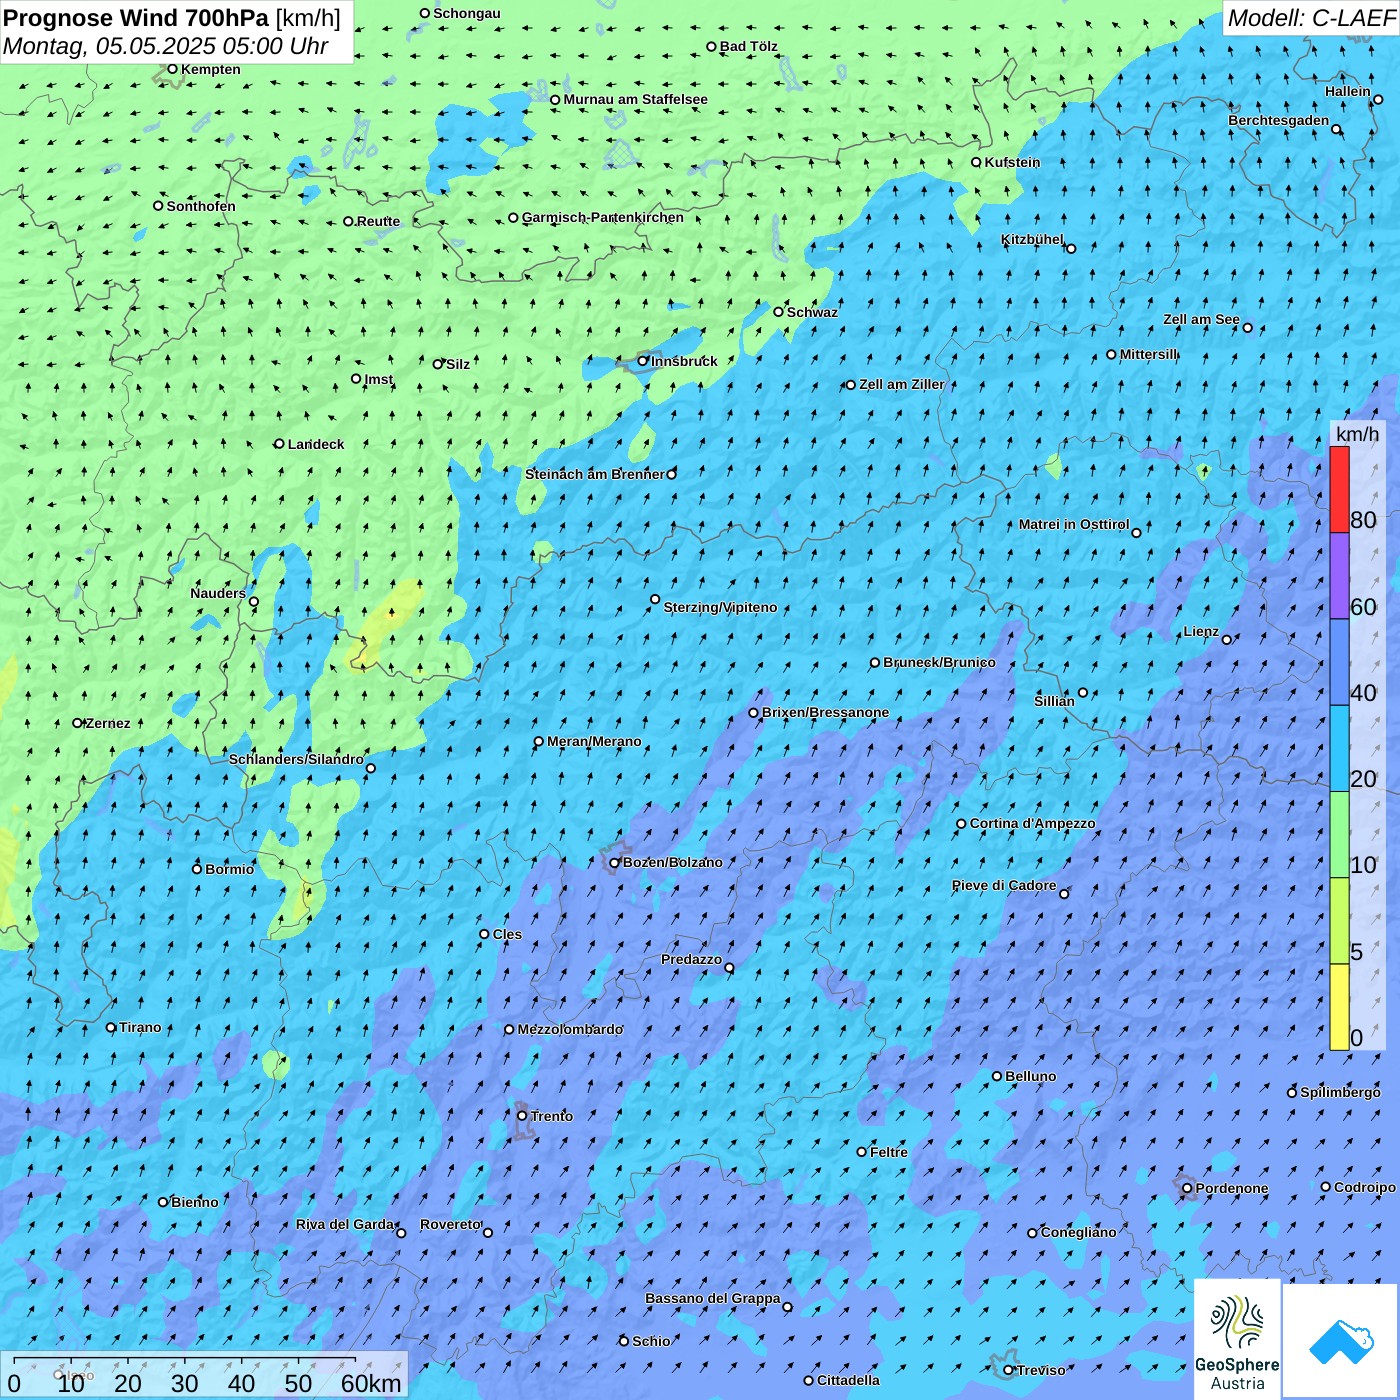Click the 'Nauders' label
Image resolution: width=1400 pixels, height=1400 pixels.
tap(218, 593)
